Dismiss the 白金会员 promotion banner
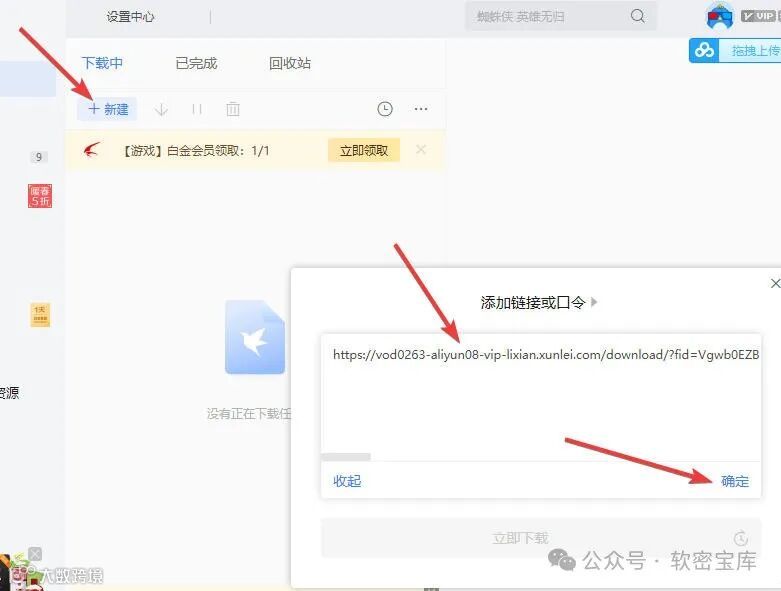781x591 pixels. 421,150
